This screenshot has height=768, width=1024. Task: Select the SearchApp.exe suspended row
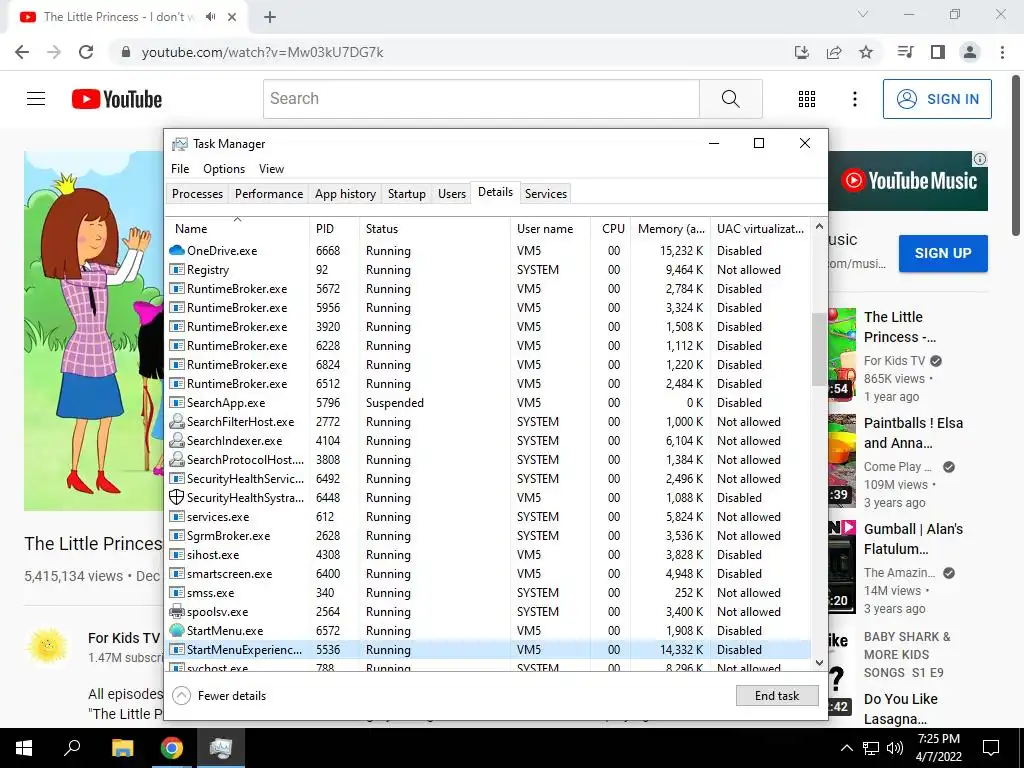pos(488,402)
